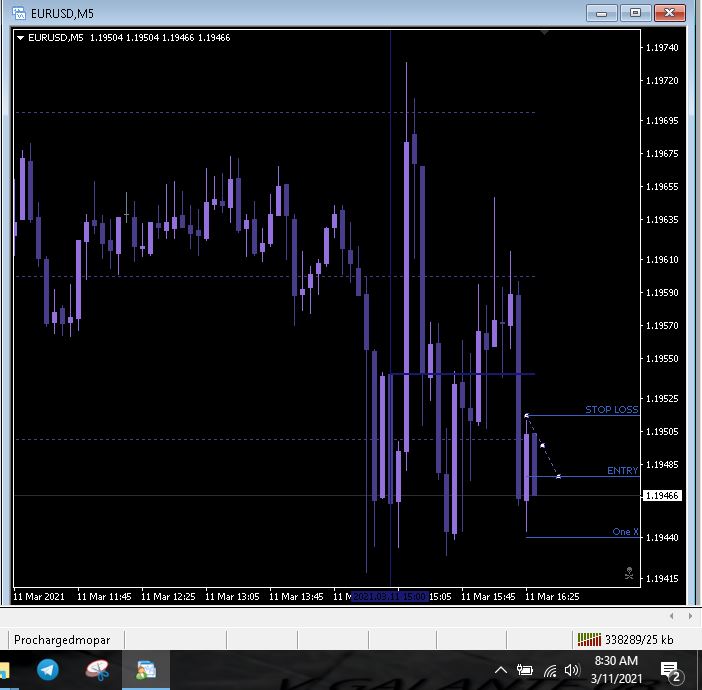Select the current price tag 1.19466
702x690 pixels.
(x=662, y=496)
